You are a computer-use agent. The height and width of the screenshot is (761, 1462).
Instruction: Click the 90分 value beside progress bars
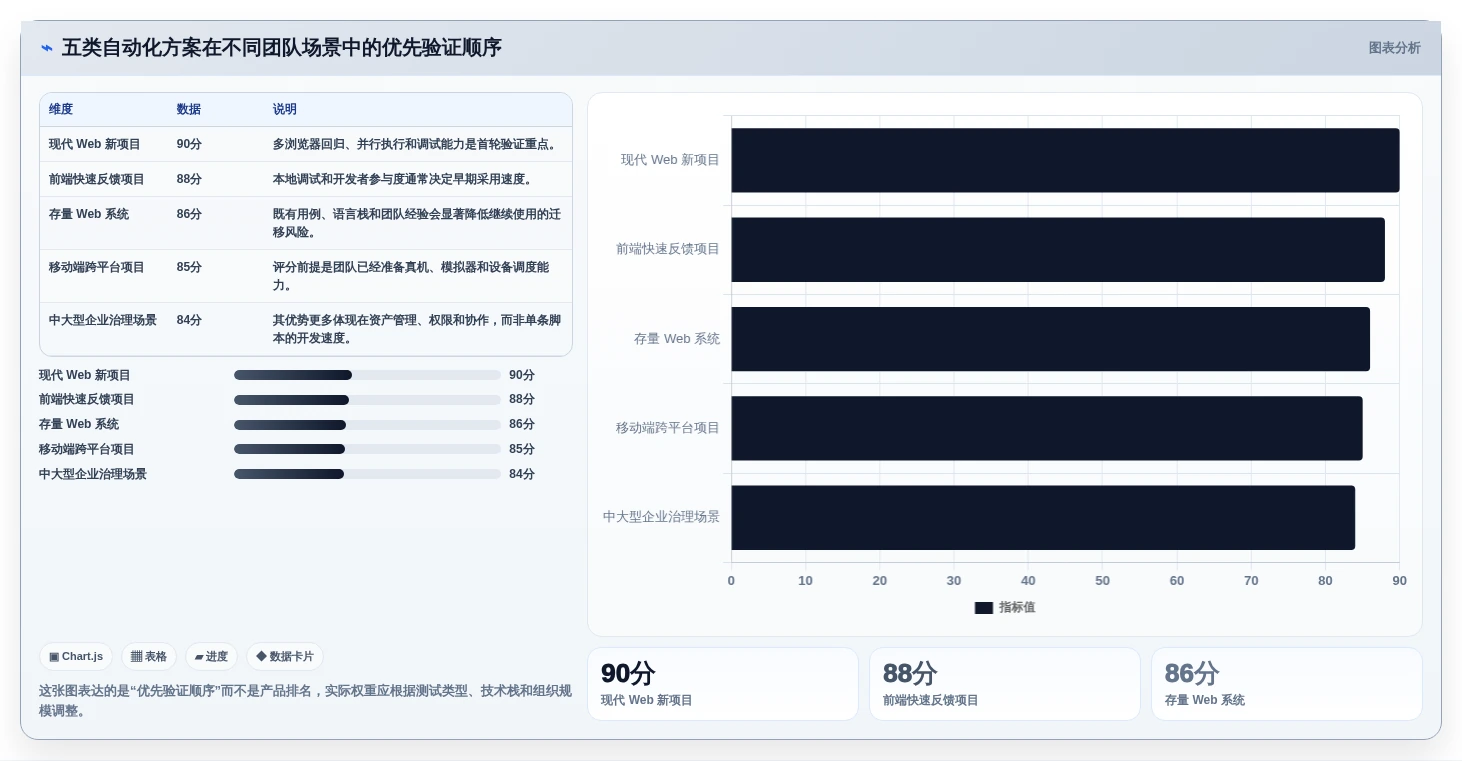click(x=522, y=375)
